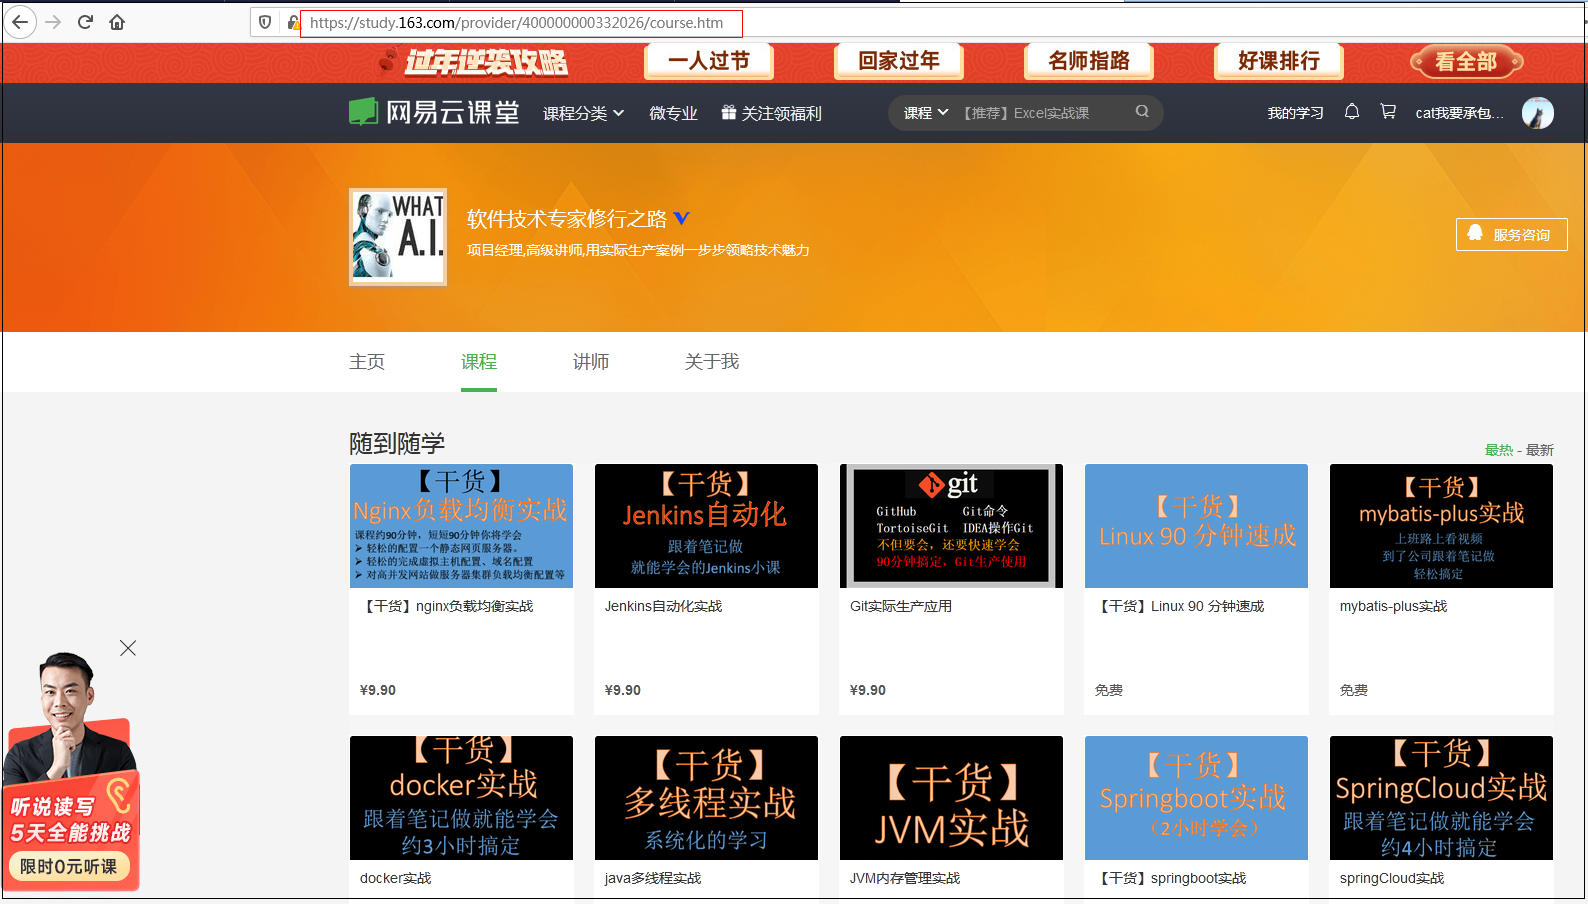
Task: Click the 关注领福利 gift link
Action: click(x=771, y=113)
